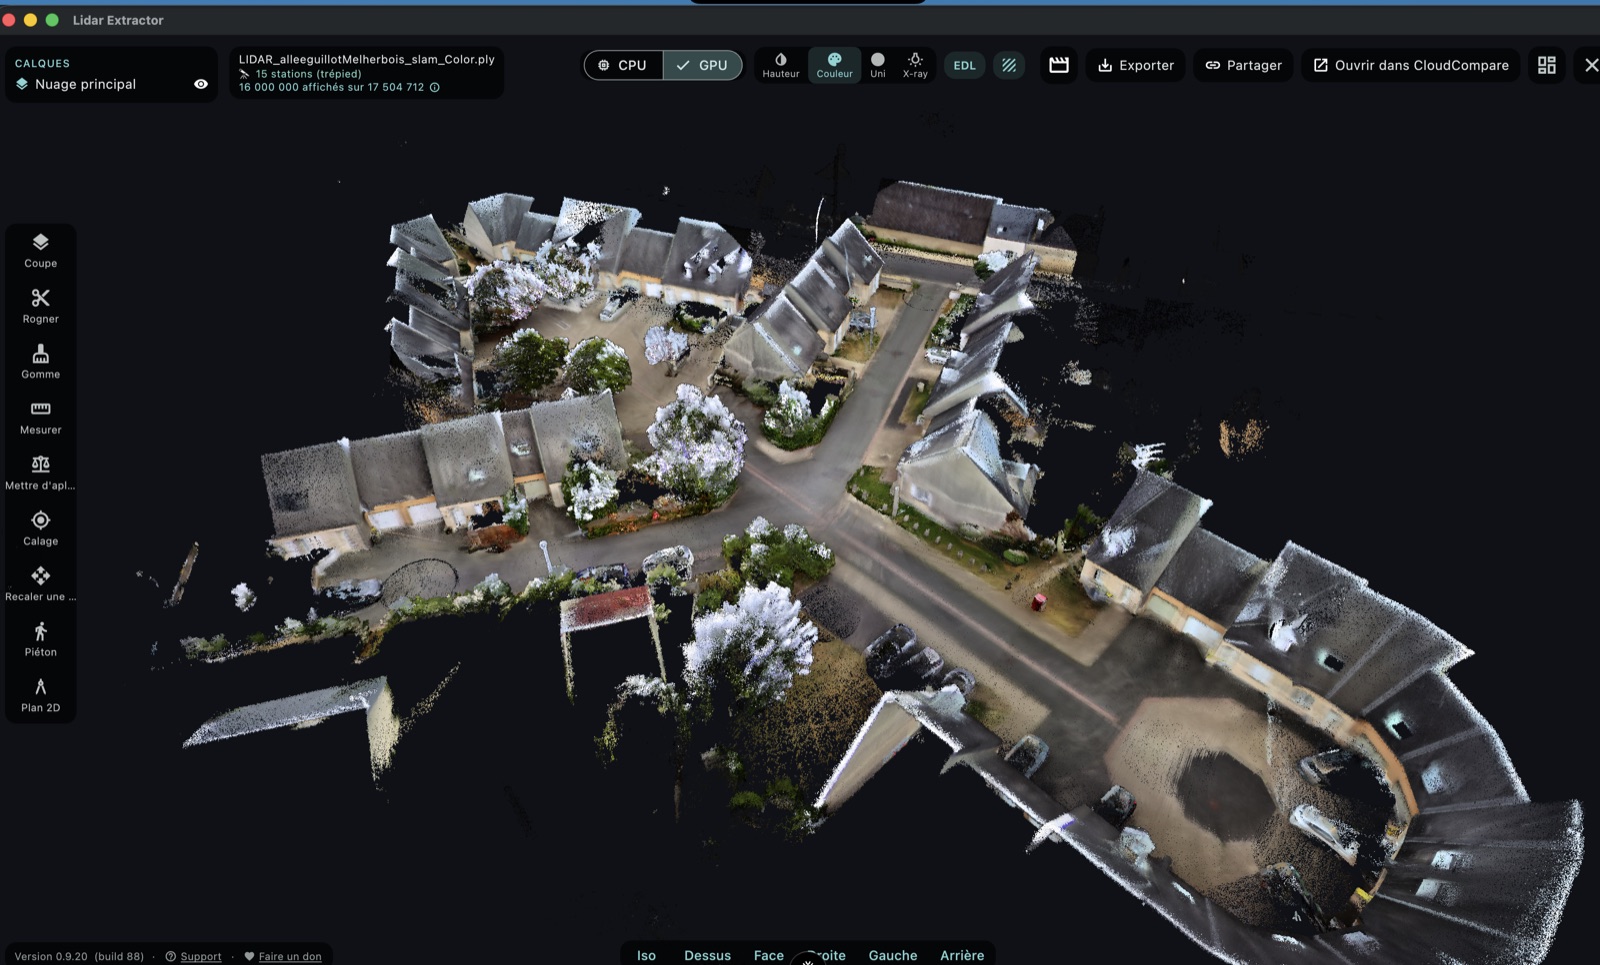The image size is (1600, 965).
Task: Switch to Iso view
Action: coord(646,955)
